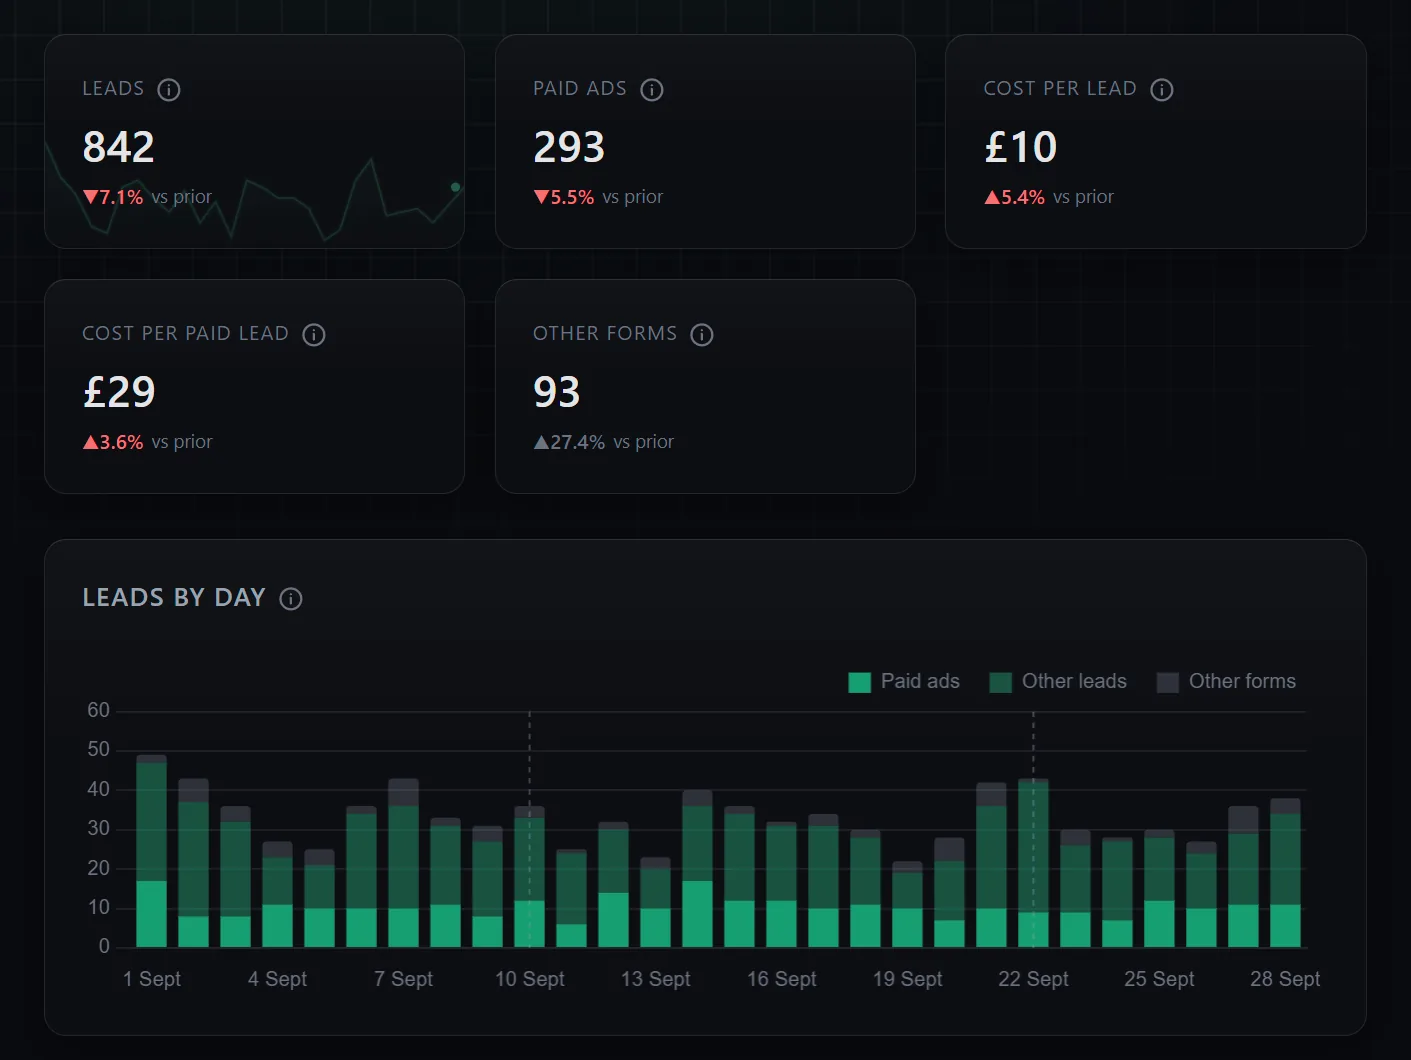The image size is (1411, 1060).
Task: Click the 27.4% change under Other Forms
Action: click(x=569, y=442)
